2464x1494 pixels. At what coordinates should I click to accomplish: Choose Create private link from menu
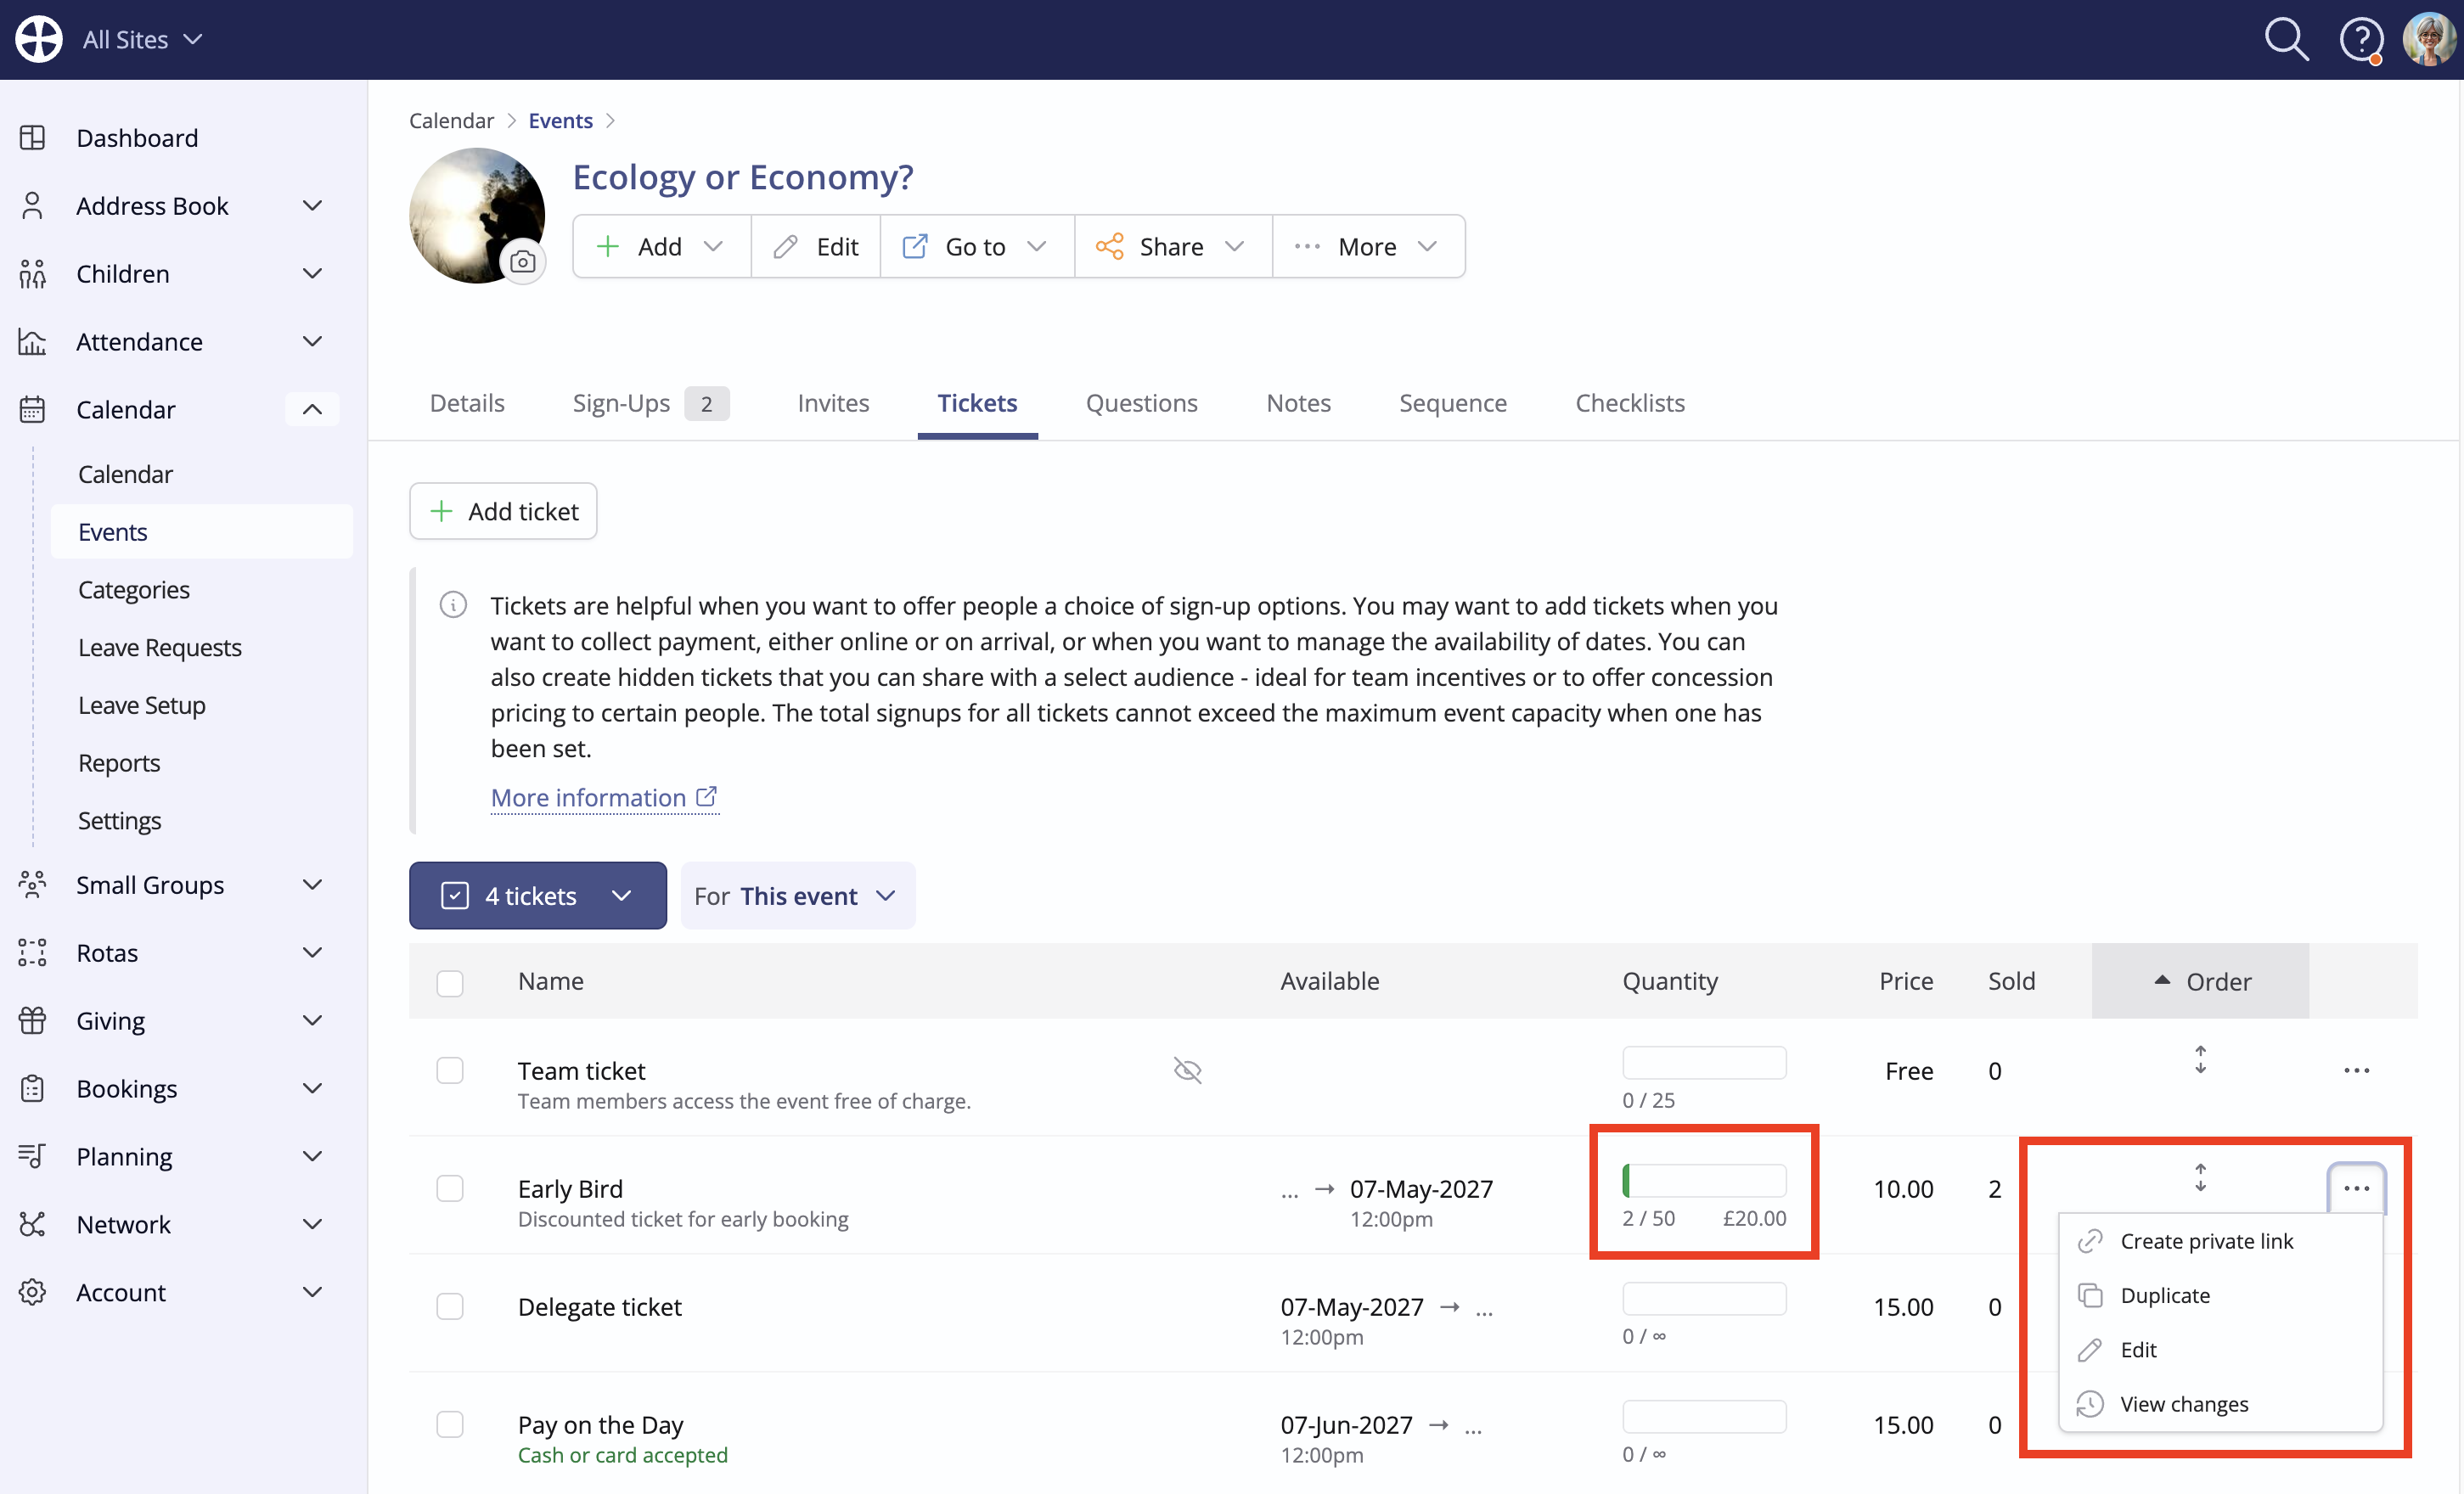click(2221, 1241)
